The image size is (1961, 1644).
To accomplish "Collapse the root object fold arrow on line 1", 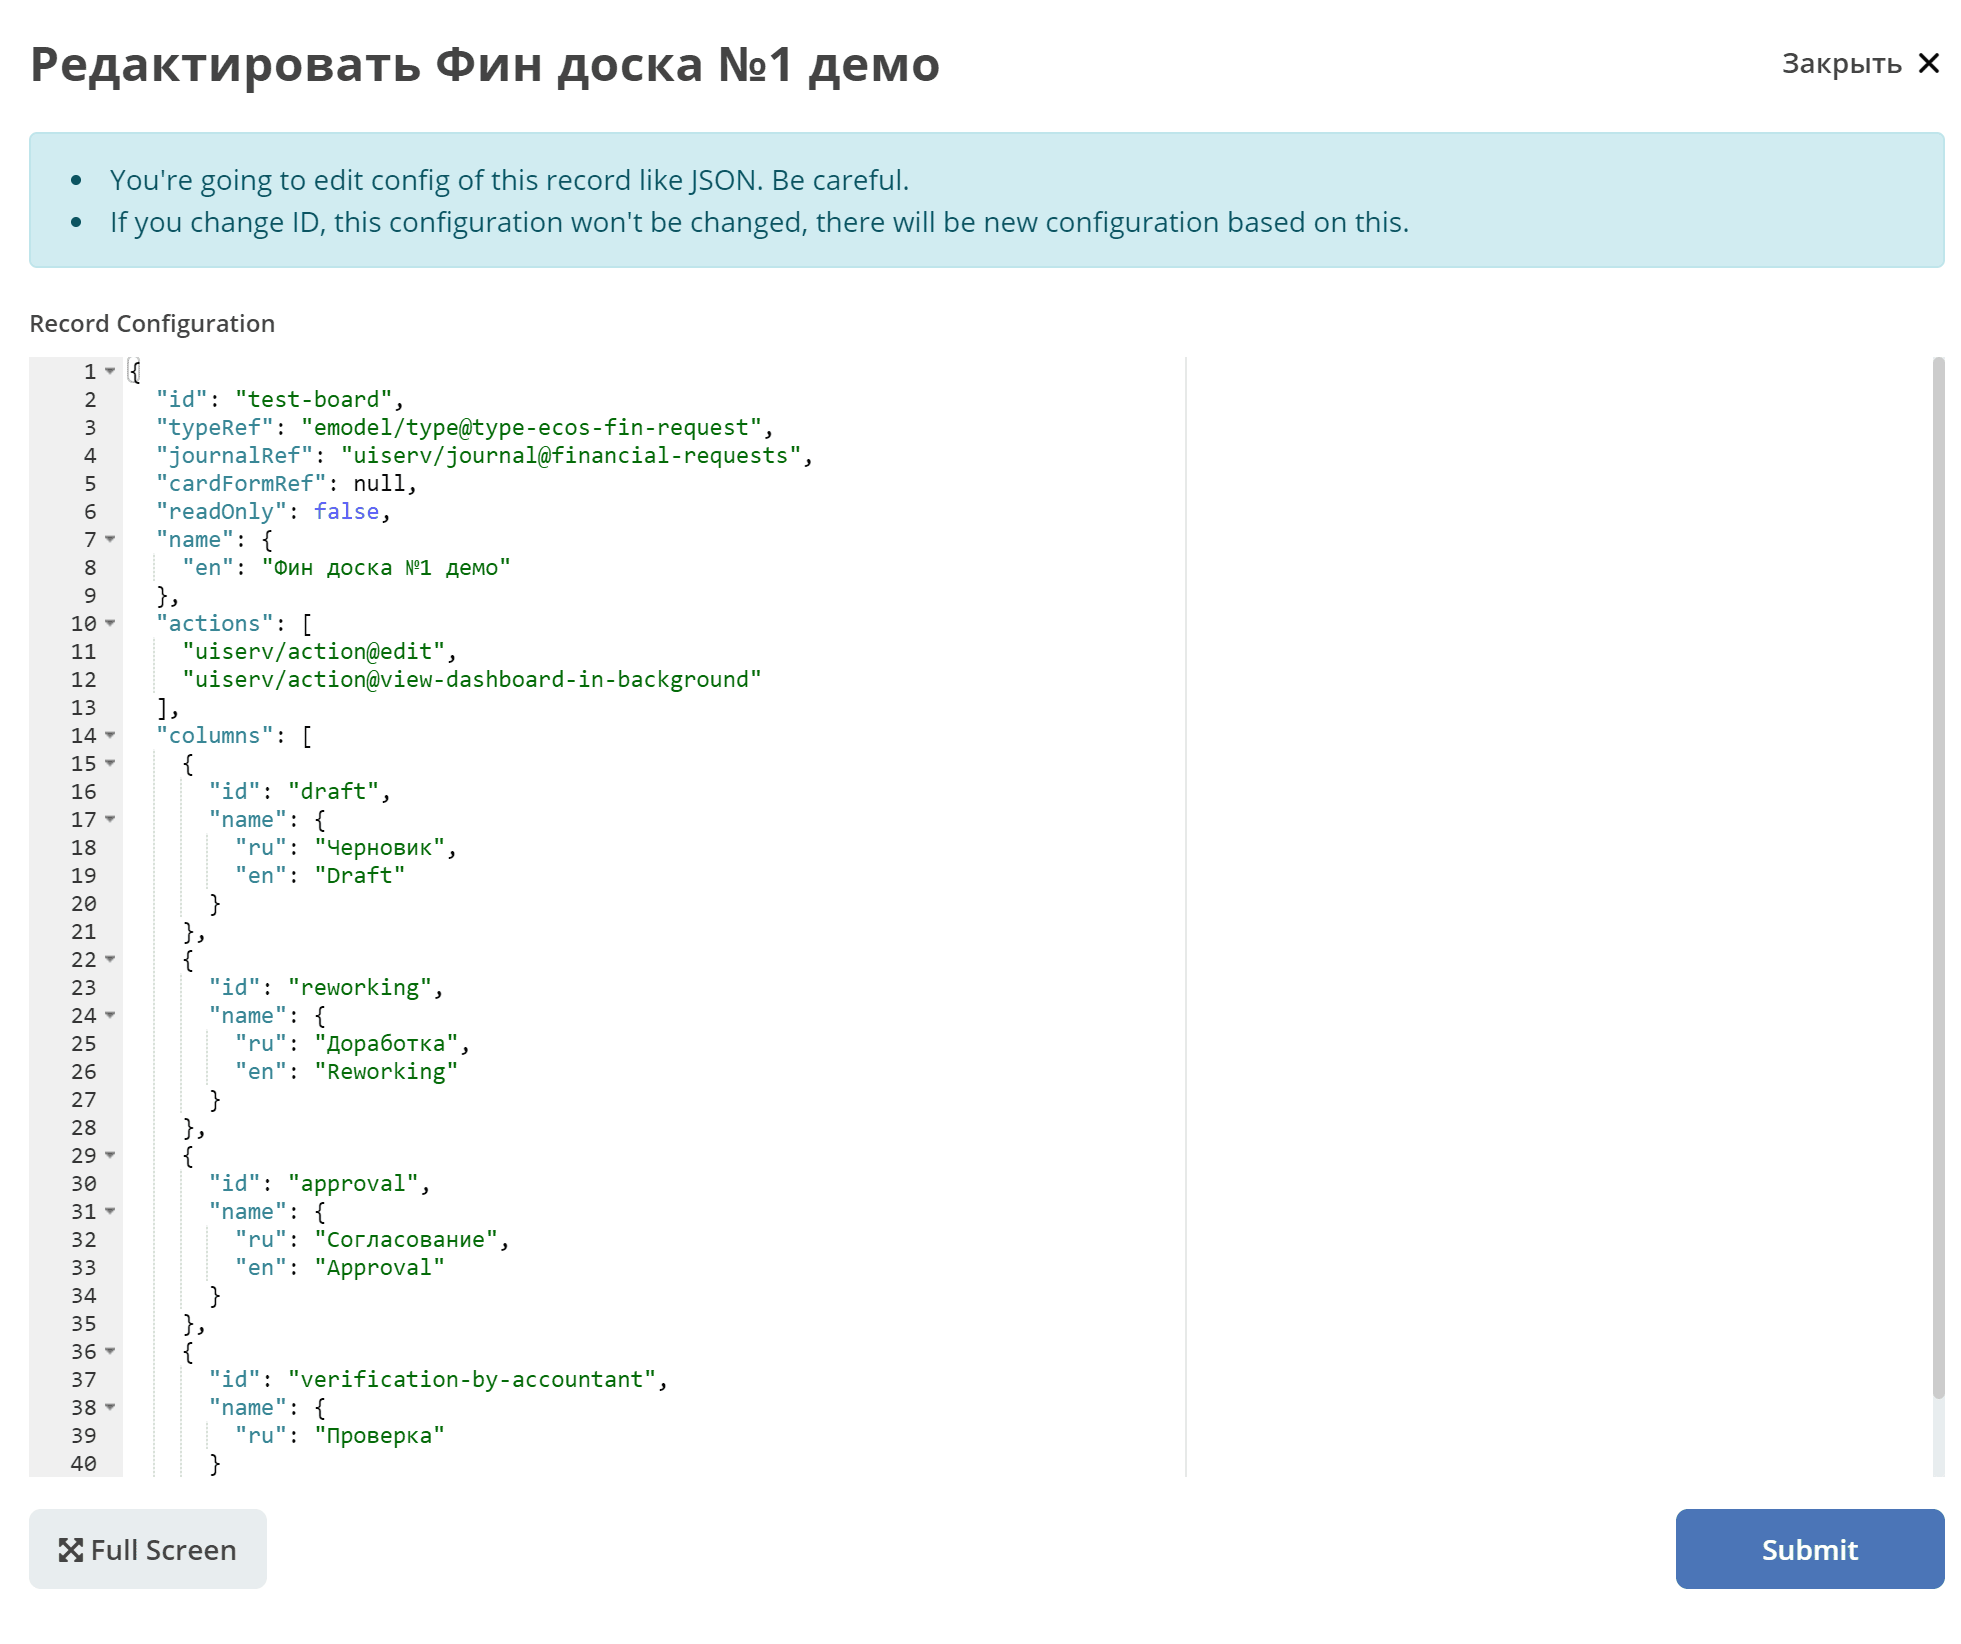I will (110, 371).
